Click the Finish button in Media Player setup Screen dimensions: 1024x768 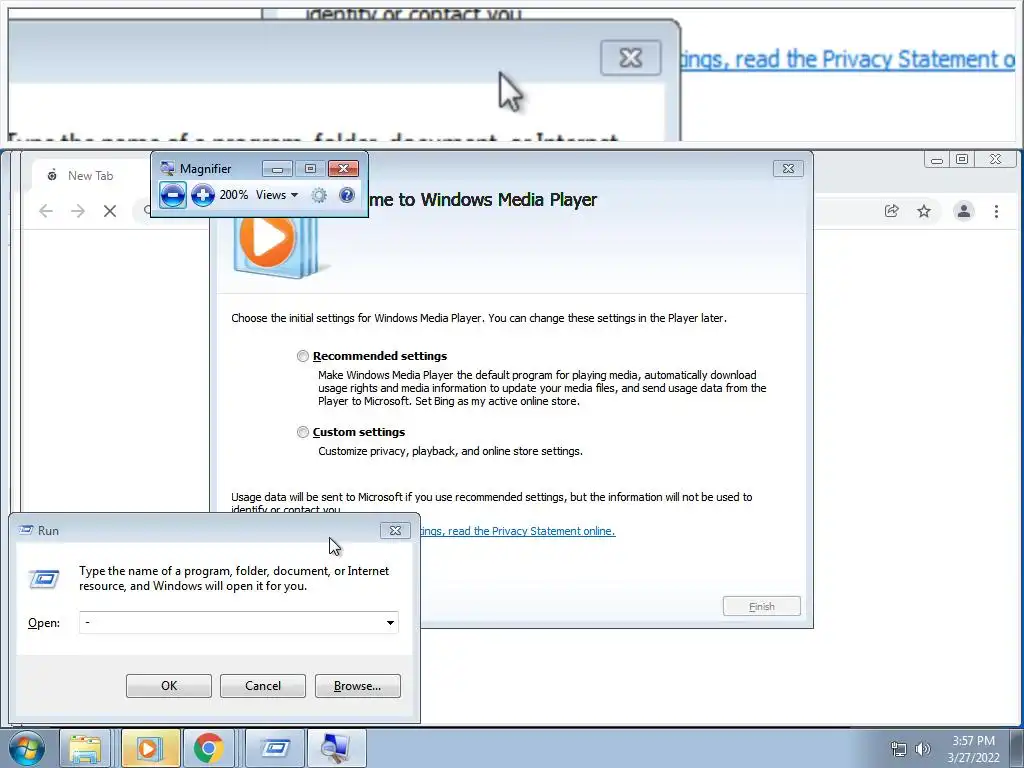(761, 606)
